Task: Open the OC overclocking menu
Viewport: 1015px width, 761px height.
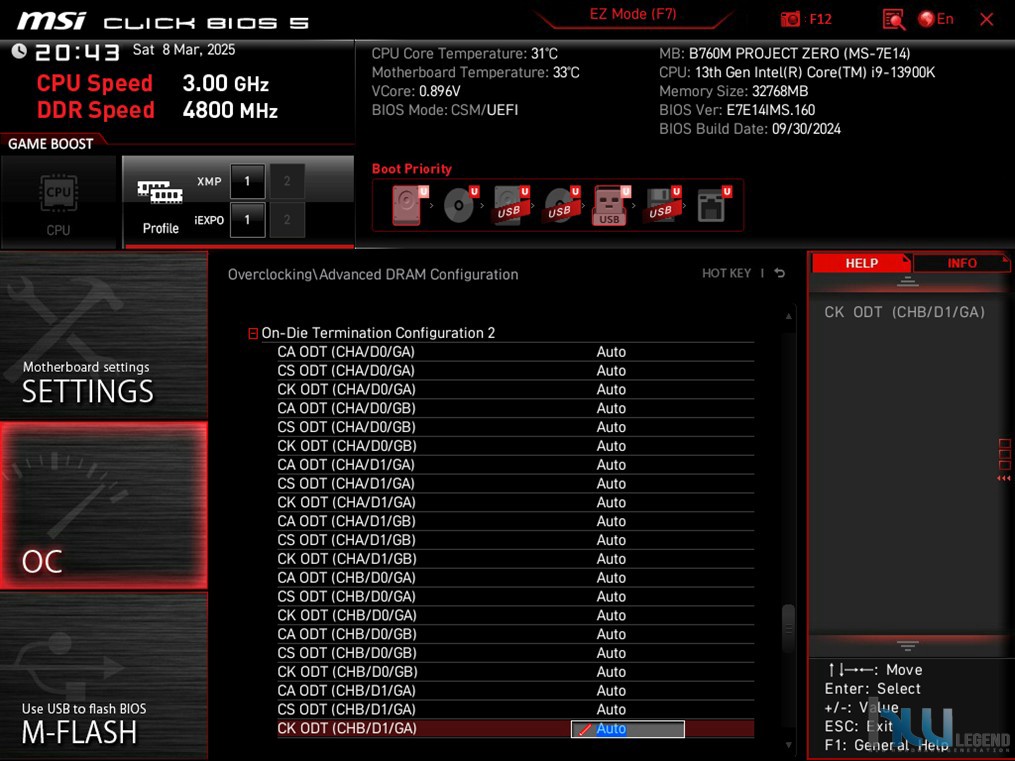Action: 104,505
